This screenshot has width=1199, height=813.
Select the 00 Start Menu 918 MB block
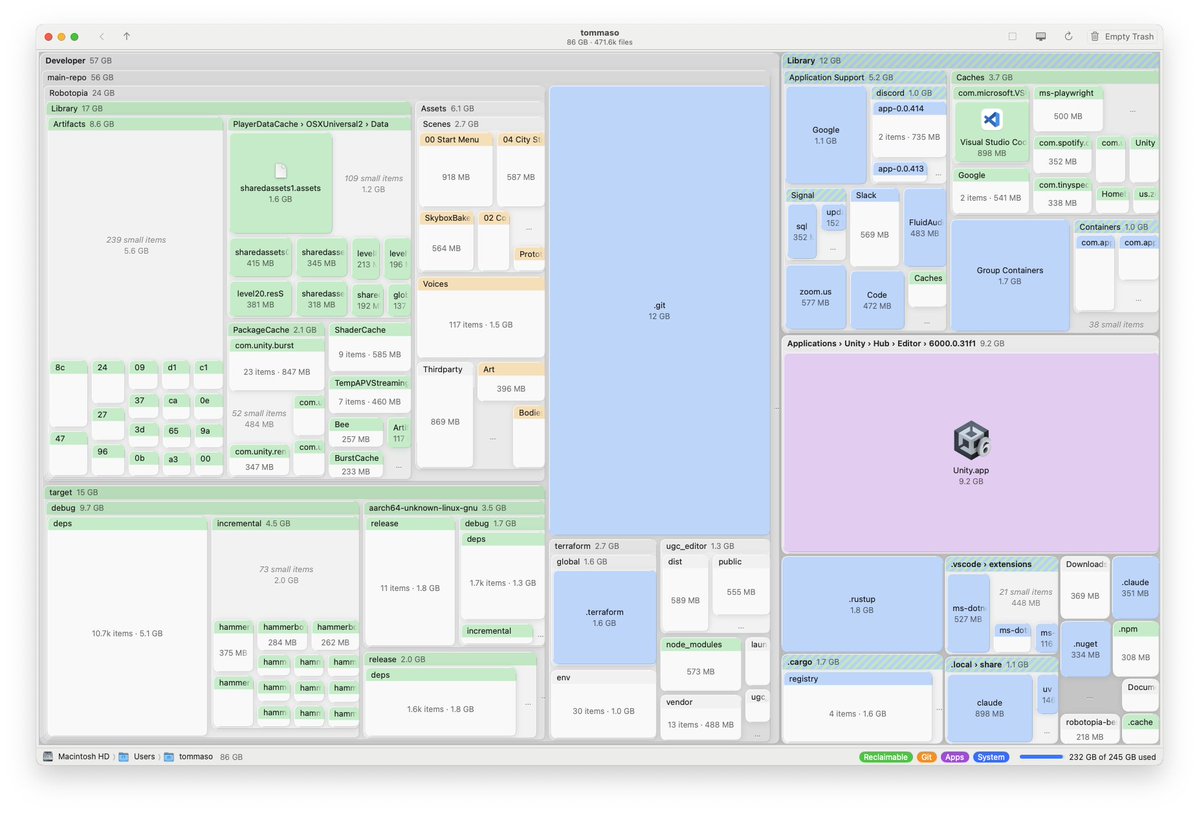[456, 170]
